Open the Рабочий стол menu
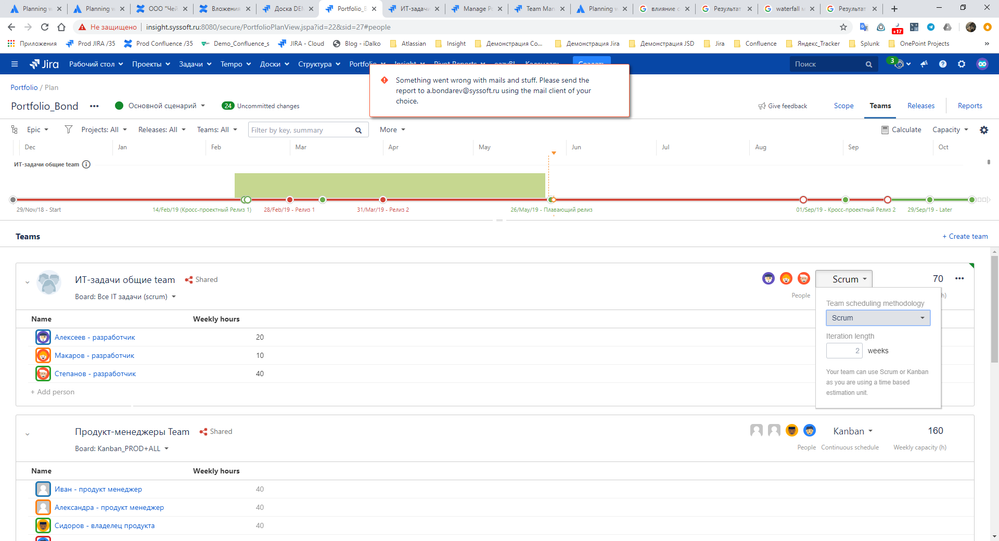Screen dimensions: 999x541 [x=96, y=64]
